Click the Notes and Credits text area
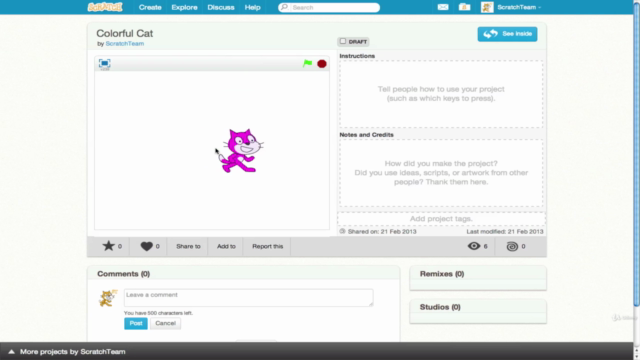The height and width of the screenshot is (360, 640). point(441,173)
